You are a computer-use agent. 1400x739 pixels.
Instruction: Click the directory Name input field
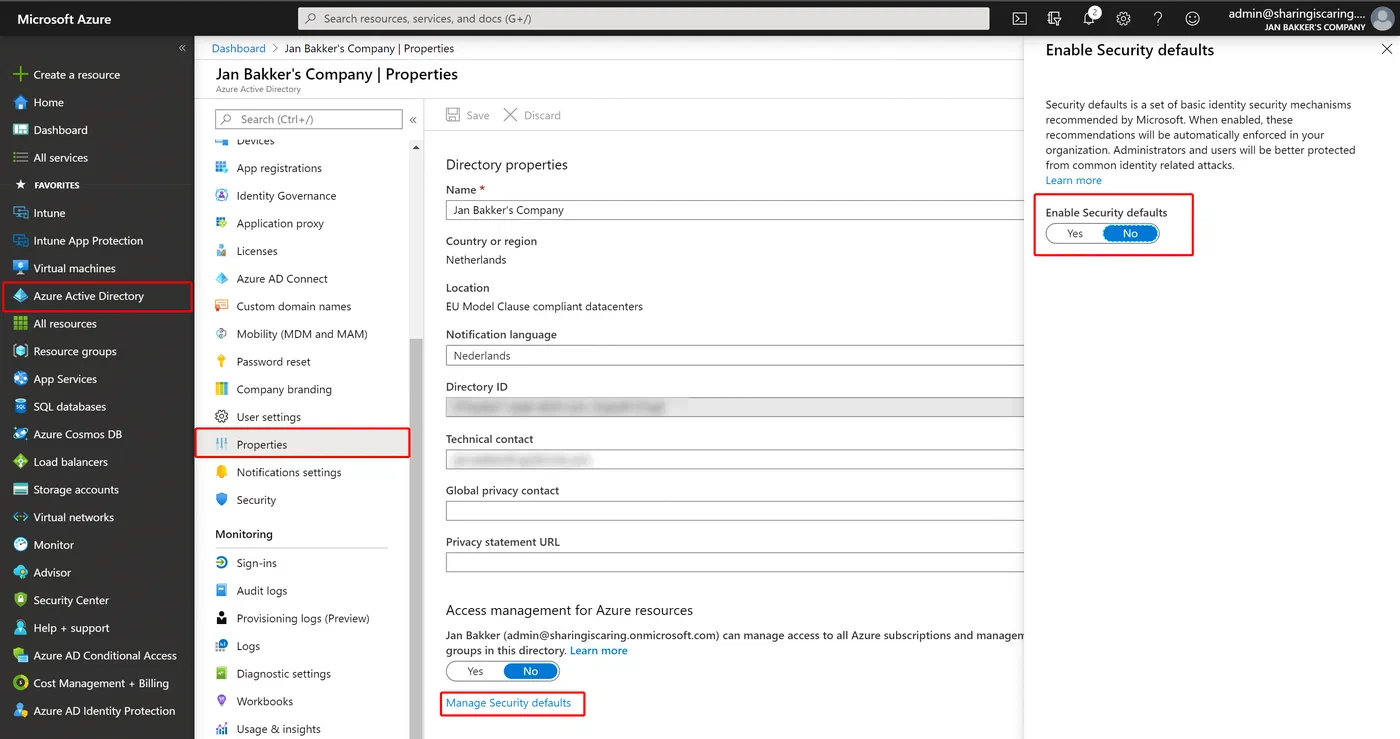tap(735, 210)
